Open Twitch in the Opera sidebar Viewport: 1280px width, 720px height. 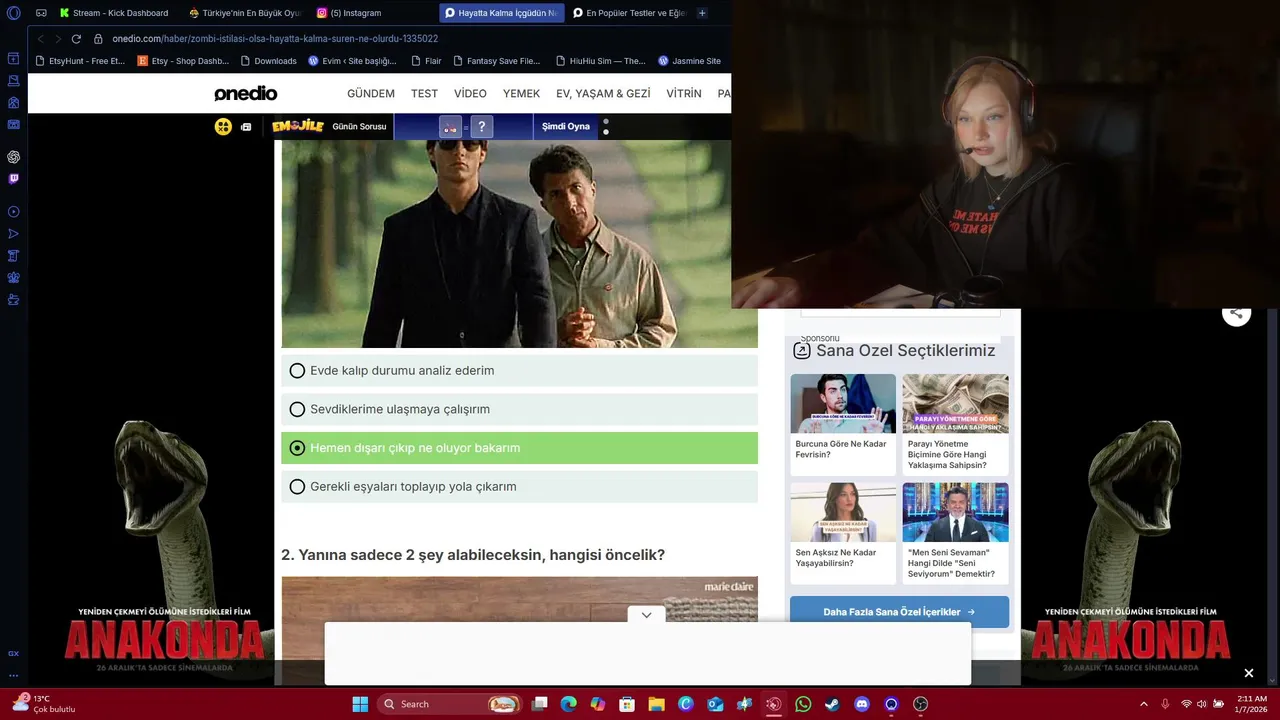(13, 179)
